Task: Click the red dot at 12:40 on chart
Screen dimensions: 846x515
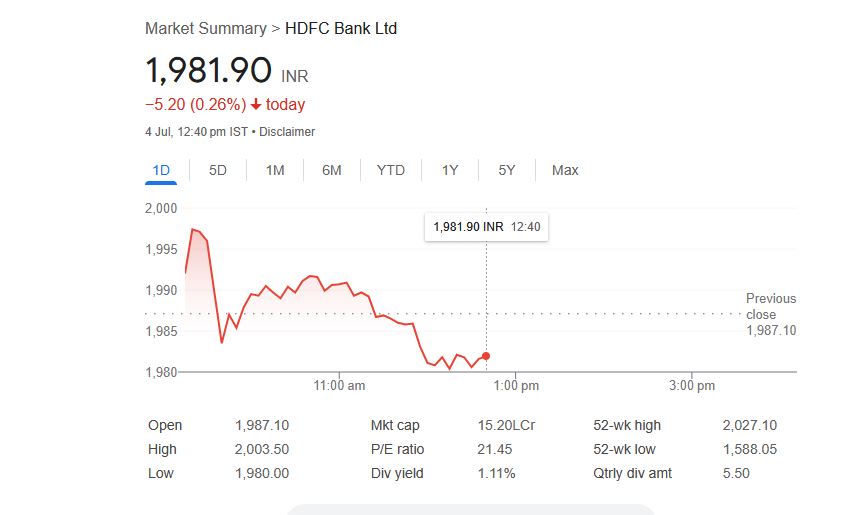Action: click(x=486, y=356)
